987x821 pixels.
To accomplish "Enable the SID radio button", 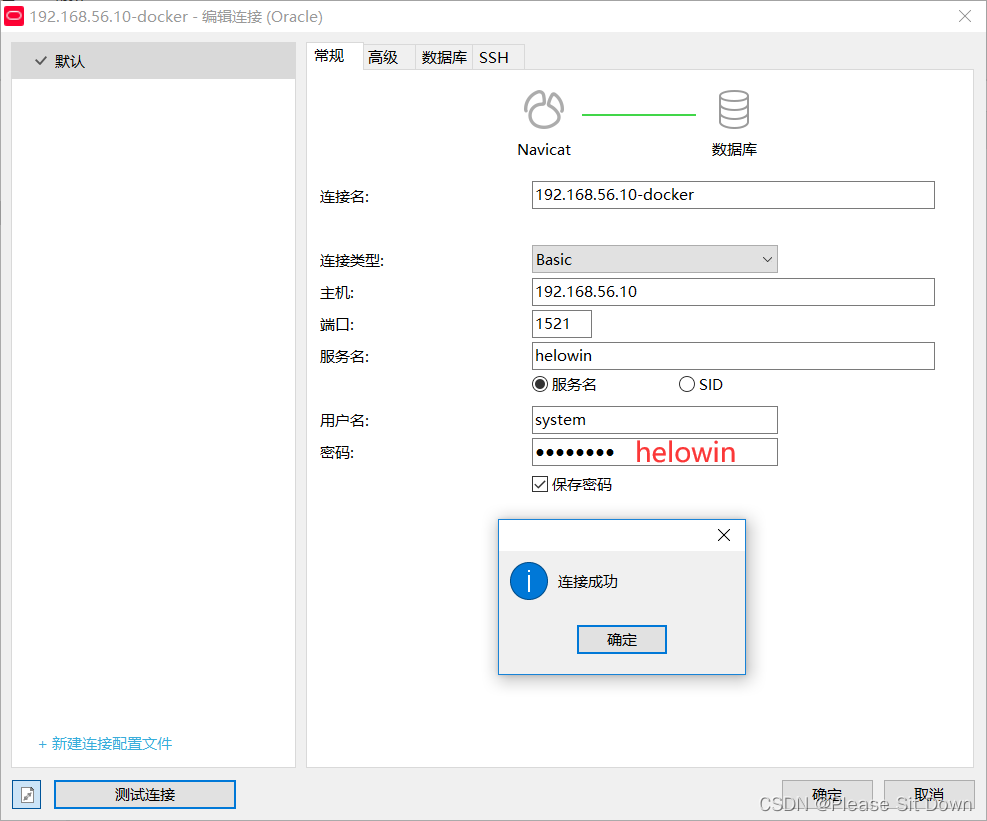I will pyautogui.click(x=687, y=384).
